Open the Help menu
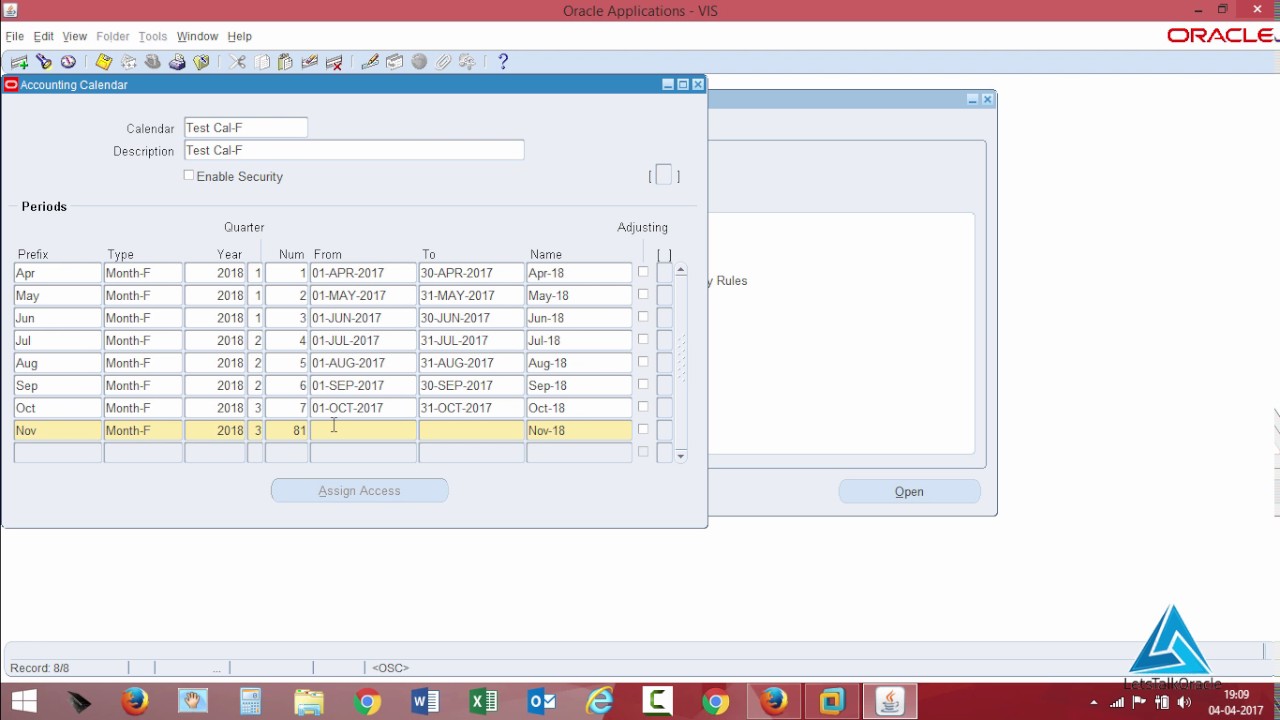This screenshot has width=1280, height=720. pos(240,36)
